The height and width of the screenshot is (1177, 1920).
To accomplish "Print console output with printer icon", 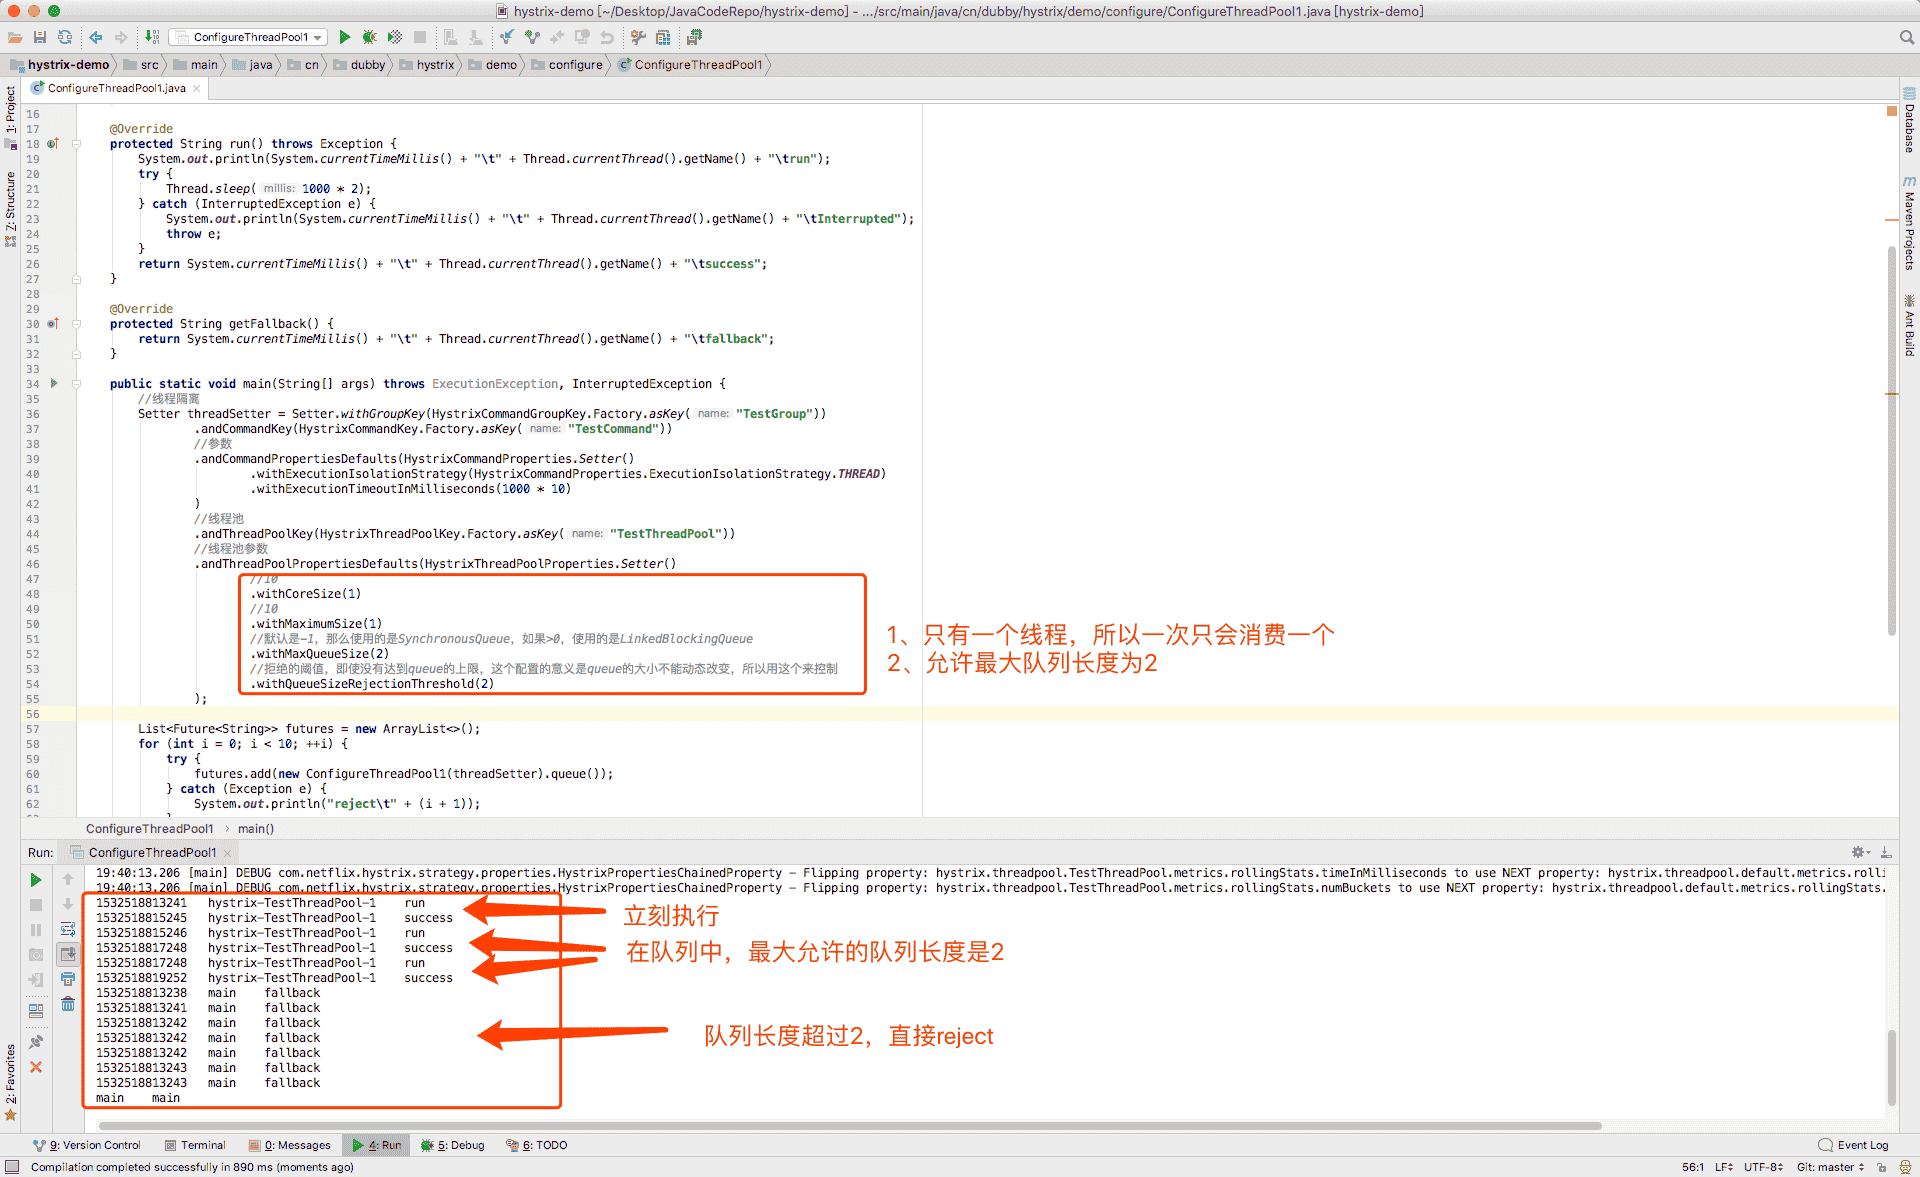I will click(x=68, y=979).
